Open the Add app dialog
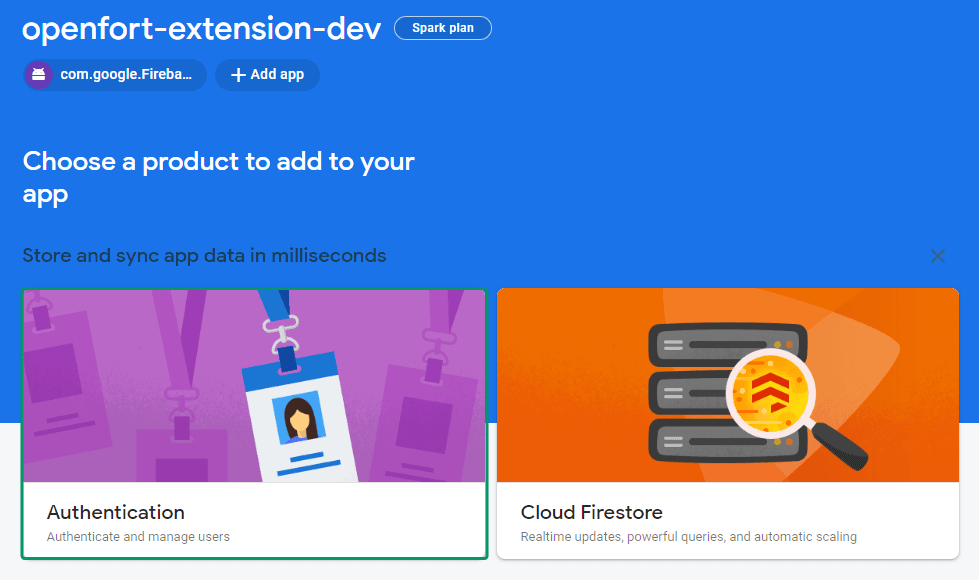This screenshot has width=979, height=580. point(267,74)
